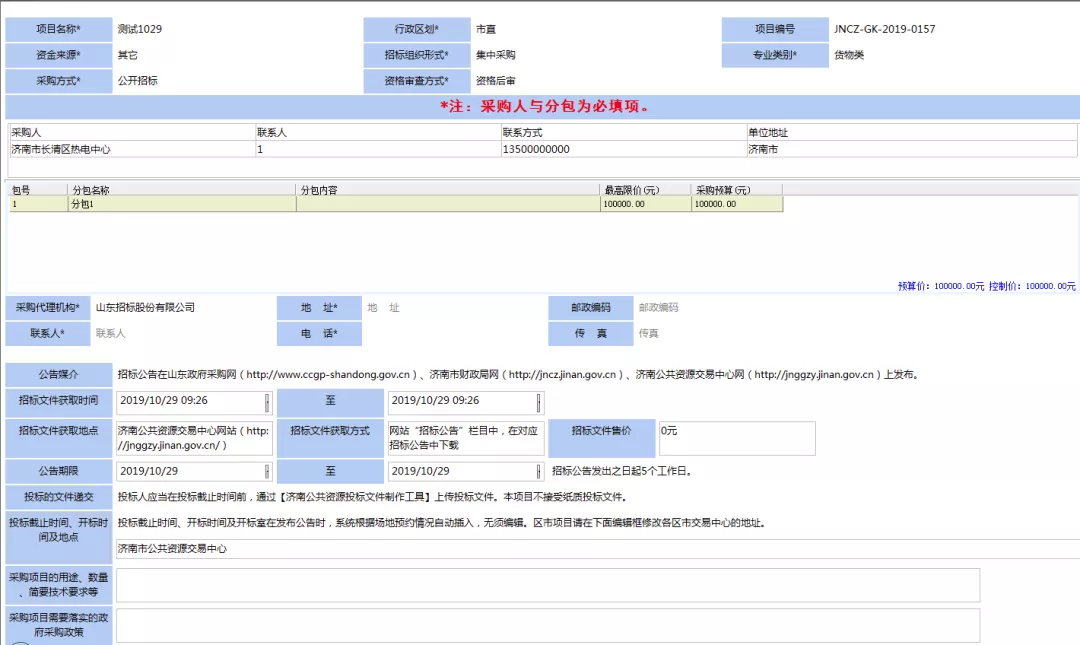Click the agency 联系人 input below 采购代理机构
The image size is (1080, 645).
click(x=180, y=334)
